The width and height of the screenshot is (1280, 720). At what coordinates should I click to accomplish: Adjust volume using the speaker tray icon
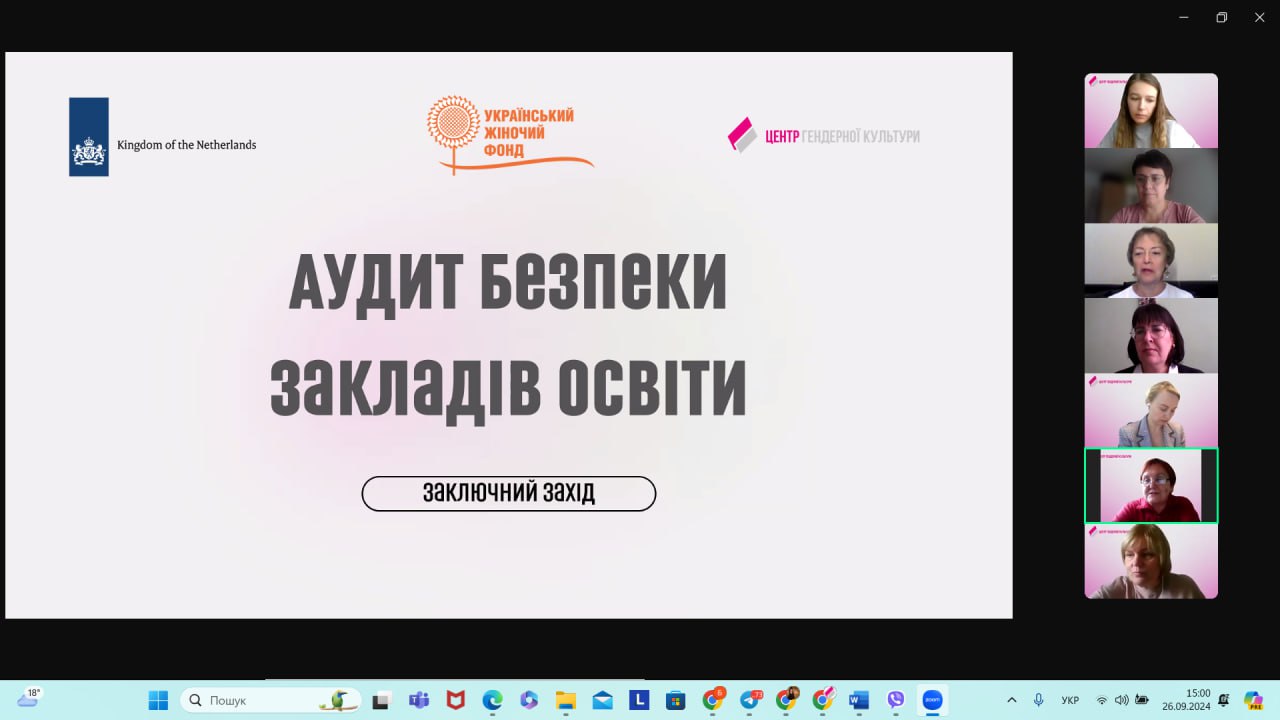pos(1121,700)
